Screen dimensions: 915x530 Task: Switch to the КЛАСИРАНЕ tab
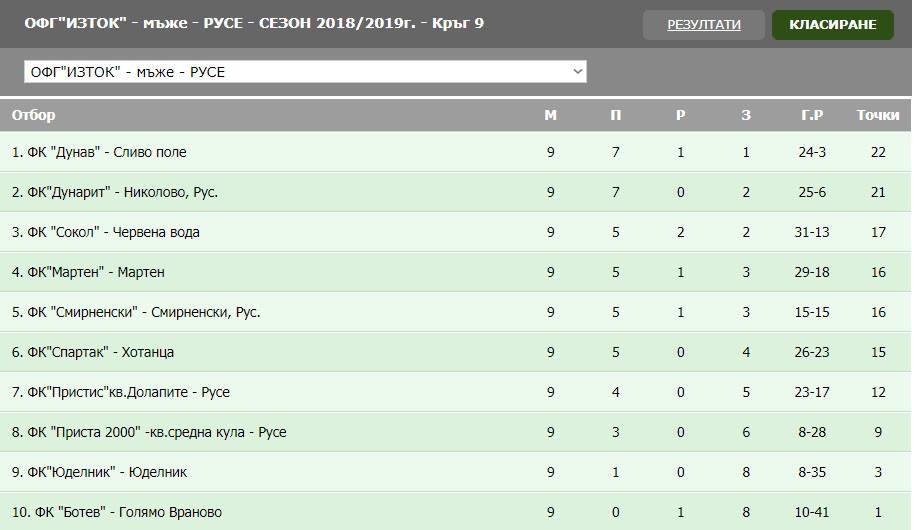(833, 25)
